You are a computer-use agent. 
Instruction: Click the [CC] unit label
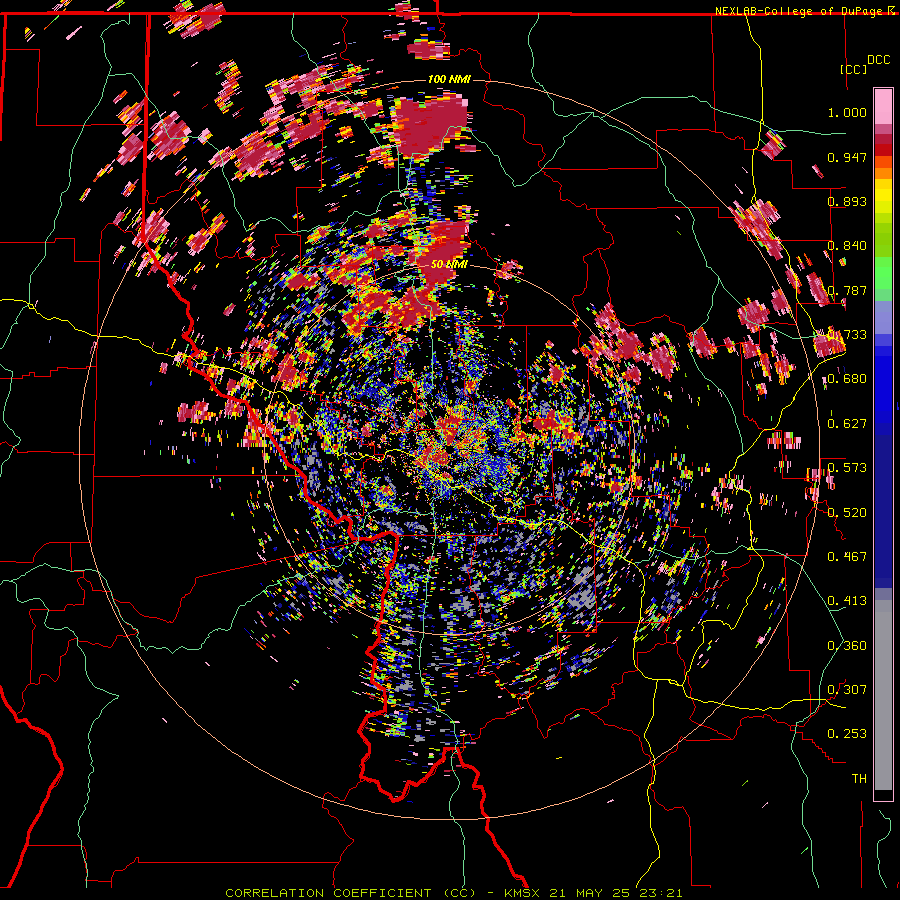(853, 69)
